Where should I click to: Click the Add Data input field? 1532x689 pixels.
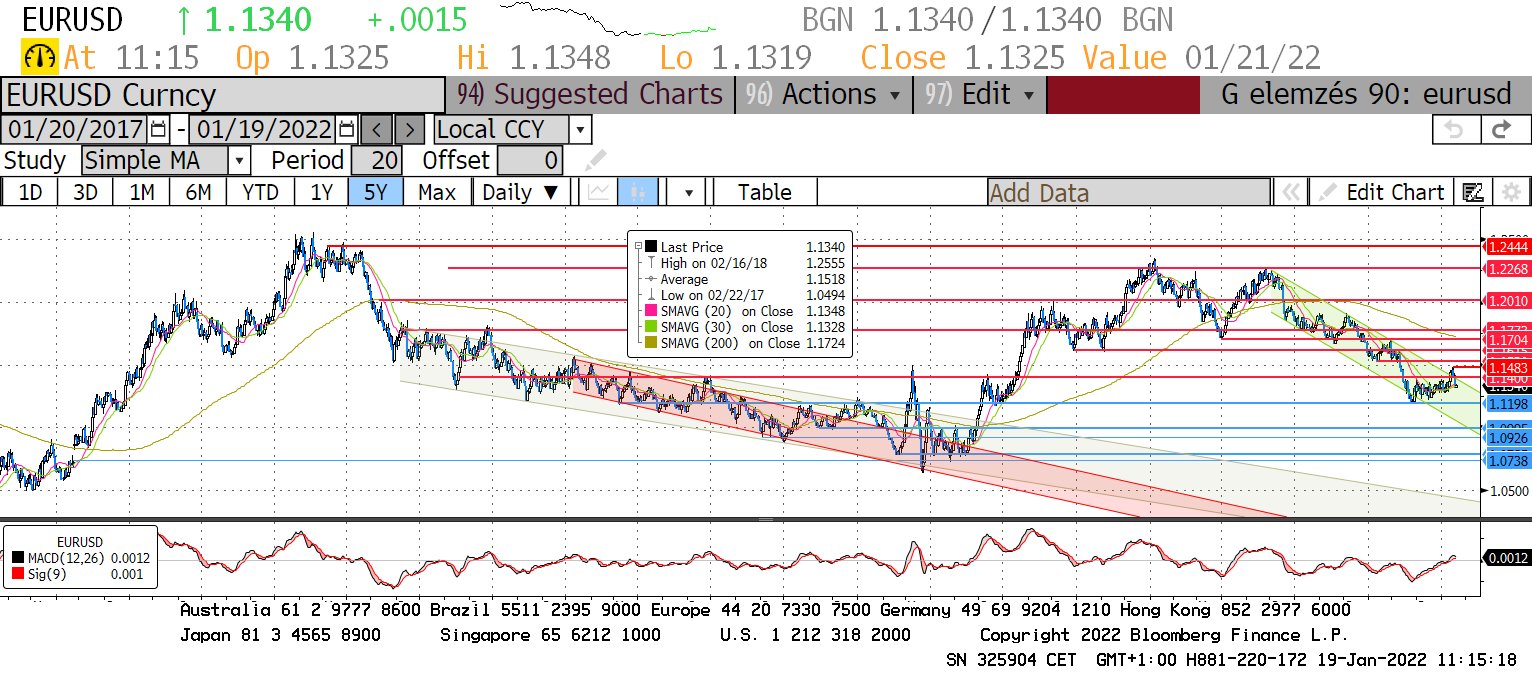1129,192
